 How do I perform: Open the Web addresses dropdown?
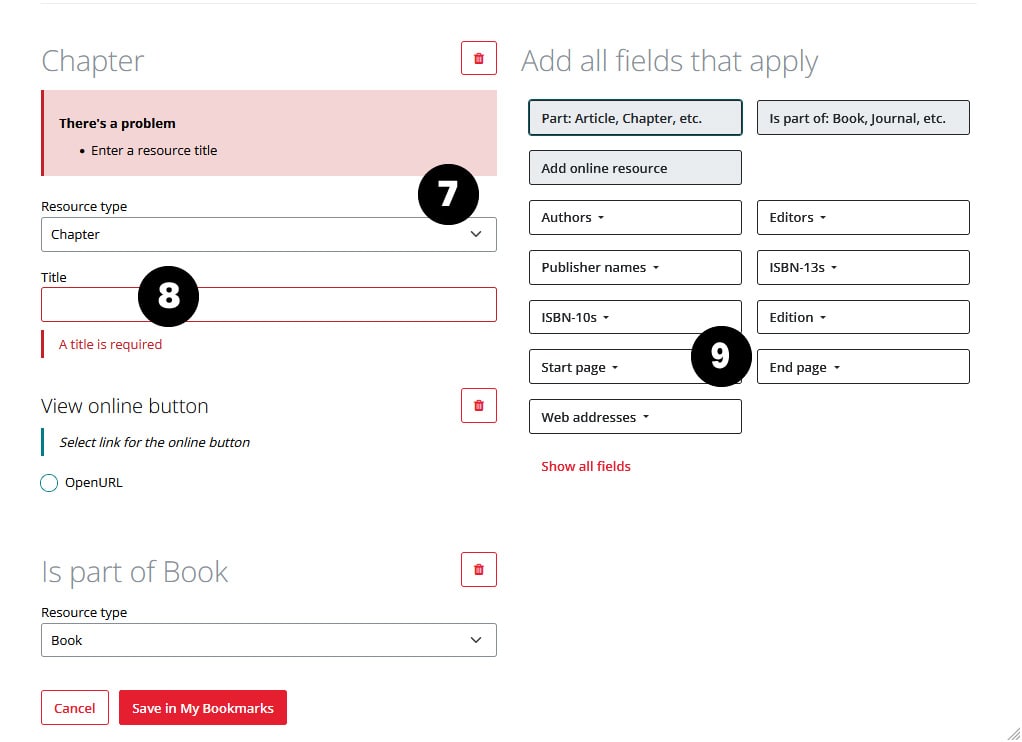pos(634,417)
